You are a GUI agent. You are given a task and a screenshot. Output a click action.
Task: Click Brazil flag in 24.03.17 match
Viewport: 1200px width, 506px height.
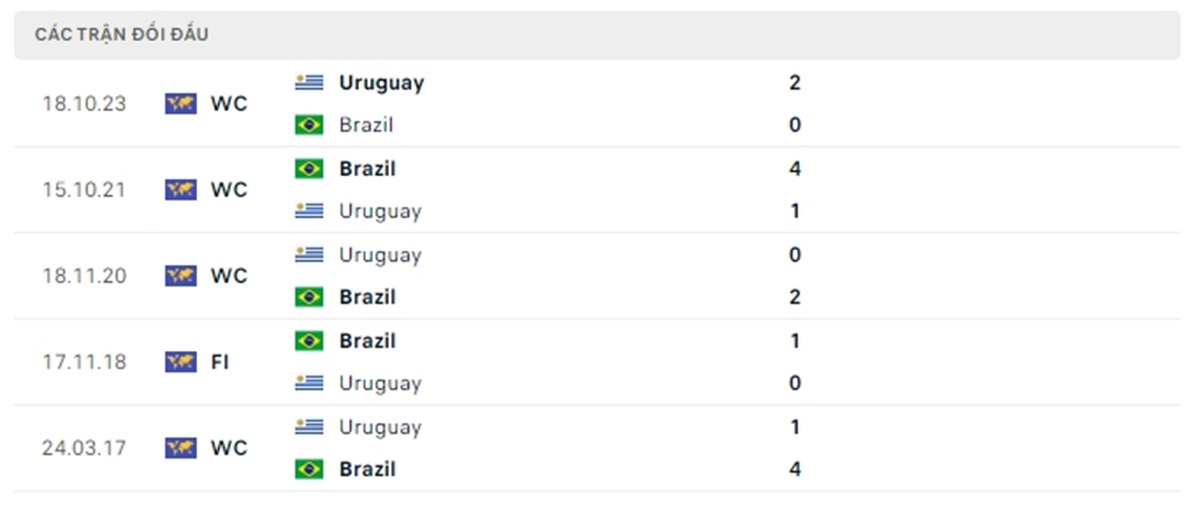[309, 469]
